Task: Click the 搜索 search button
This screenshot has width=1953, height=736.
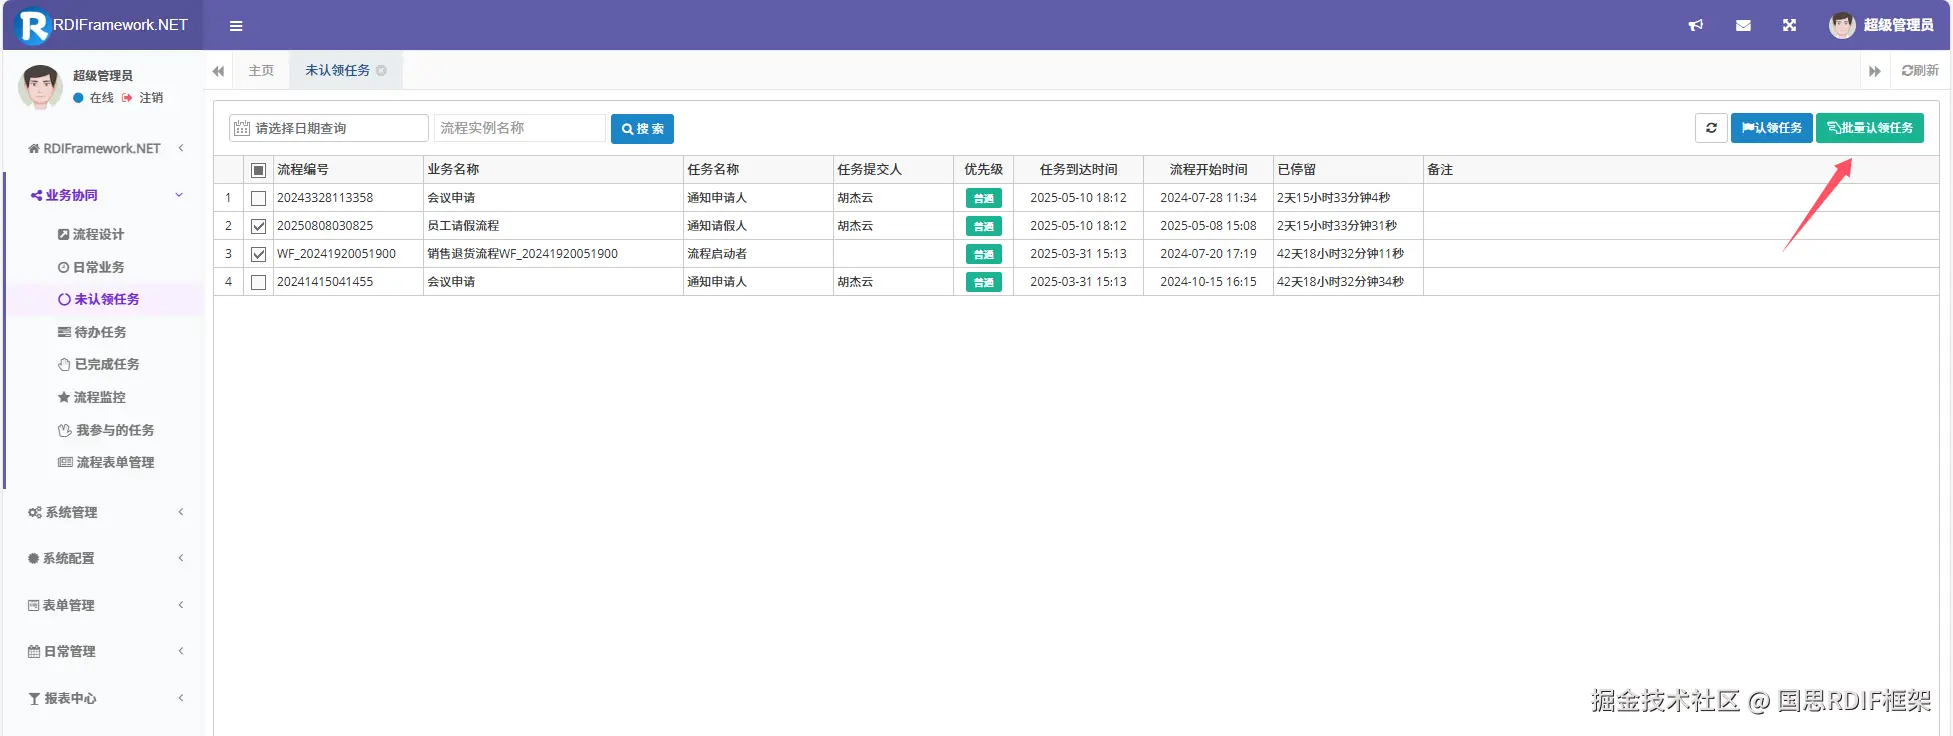Action: tap(642, 128)
